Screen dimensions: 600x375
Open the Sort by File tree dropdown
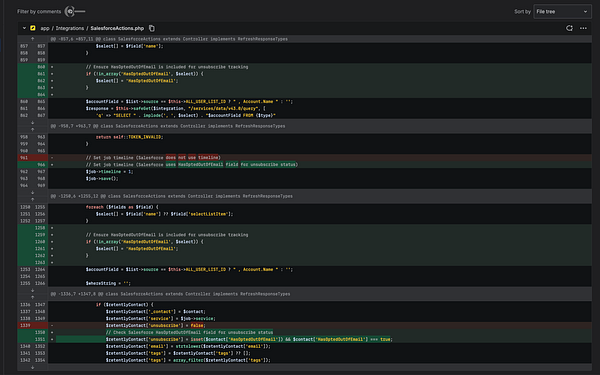tap(562, 11)
